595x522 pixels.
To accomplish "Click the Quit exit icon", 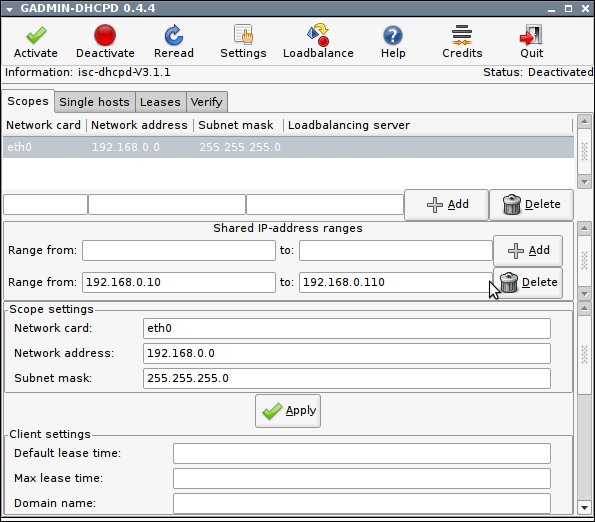I will click(x=531, y=35).
